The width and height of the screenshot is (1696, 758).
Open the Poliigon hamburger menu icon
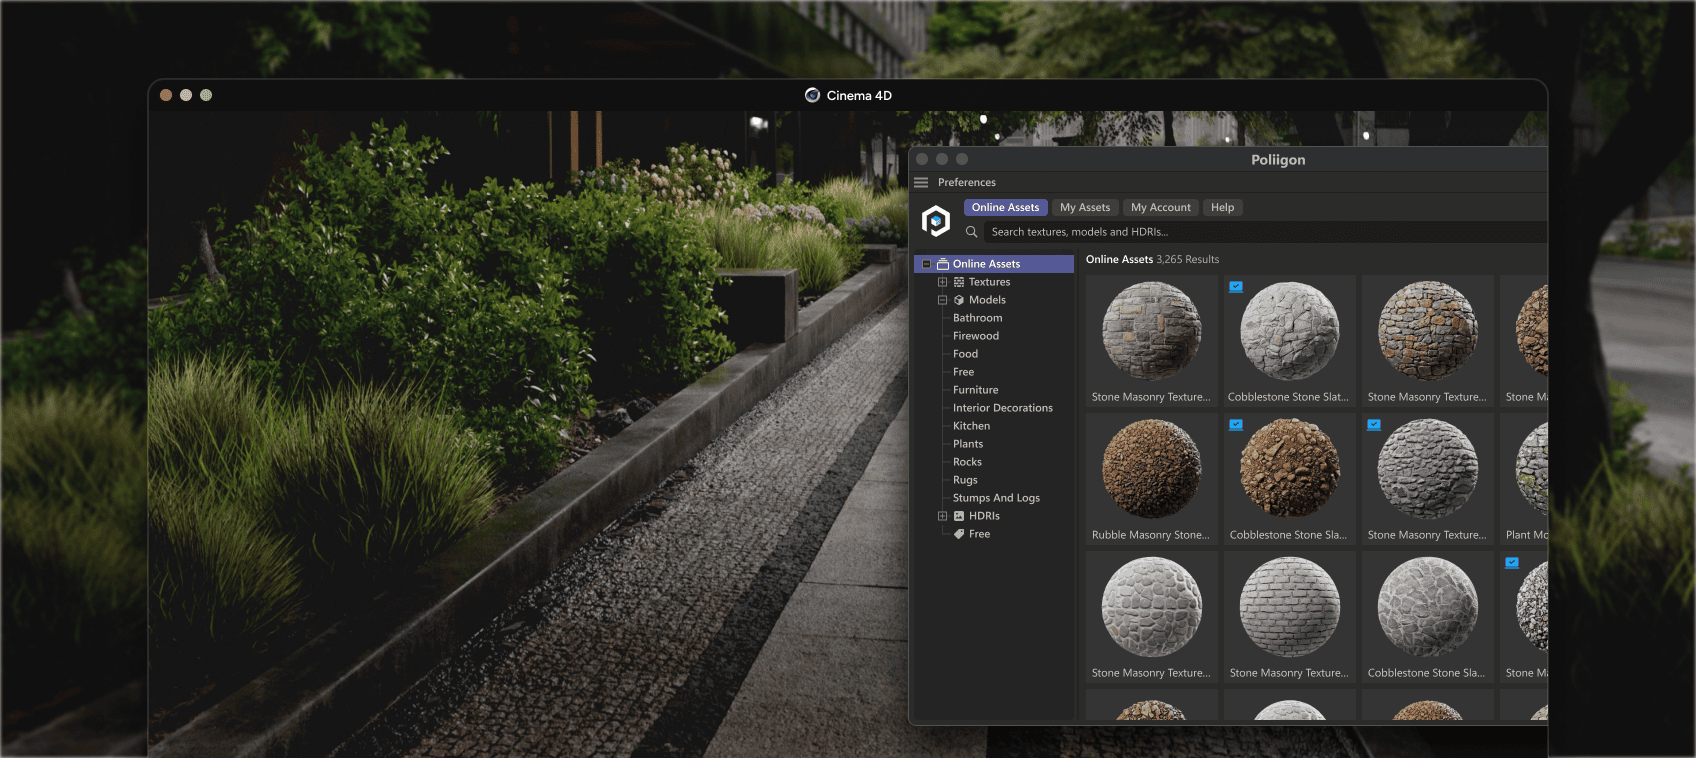click(x=921, y=182)
